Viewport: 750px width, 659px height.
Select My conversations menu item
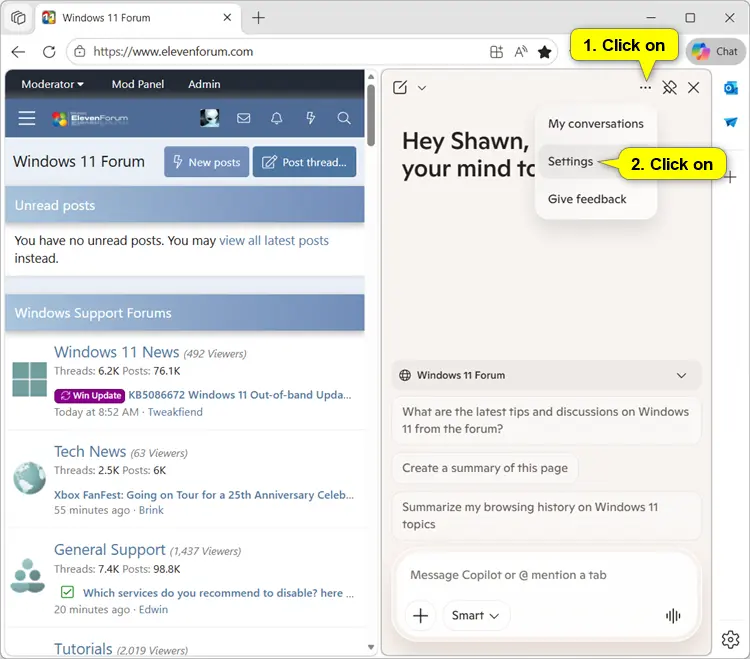click(x=596, y=124)
